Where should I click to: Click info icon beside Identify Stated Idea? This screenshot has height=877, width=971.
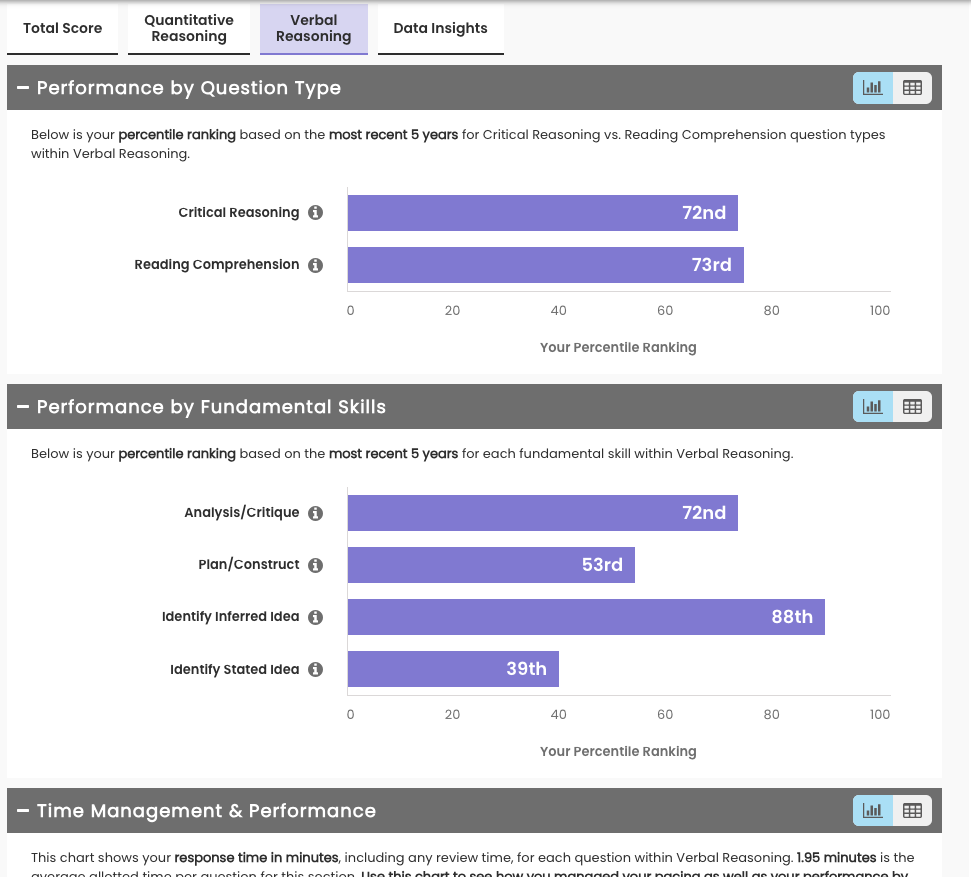tap(316, 669)
